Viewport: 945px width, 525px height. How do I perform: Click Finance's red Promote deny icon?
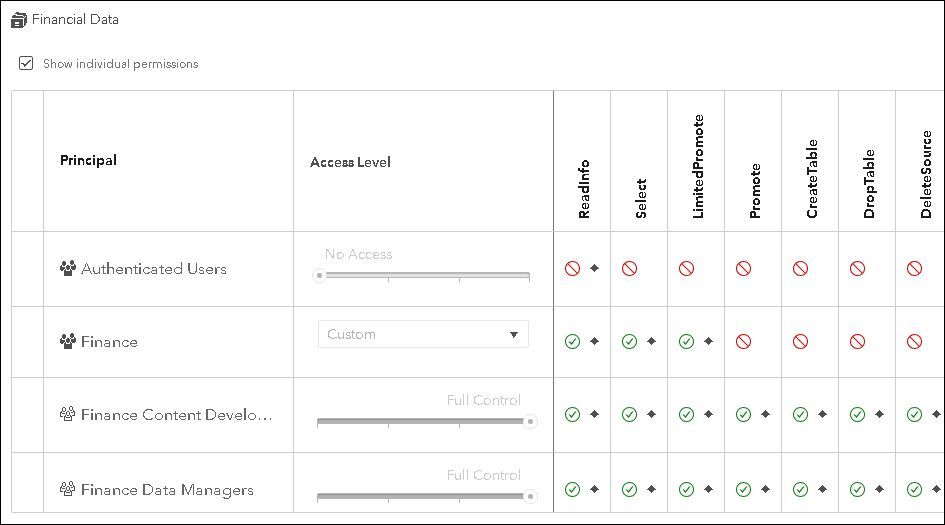click(743, 342)
